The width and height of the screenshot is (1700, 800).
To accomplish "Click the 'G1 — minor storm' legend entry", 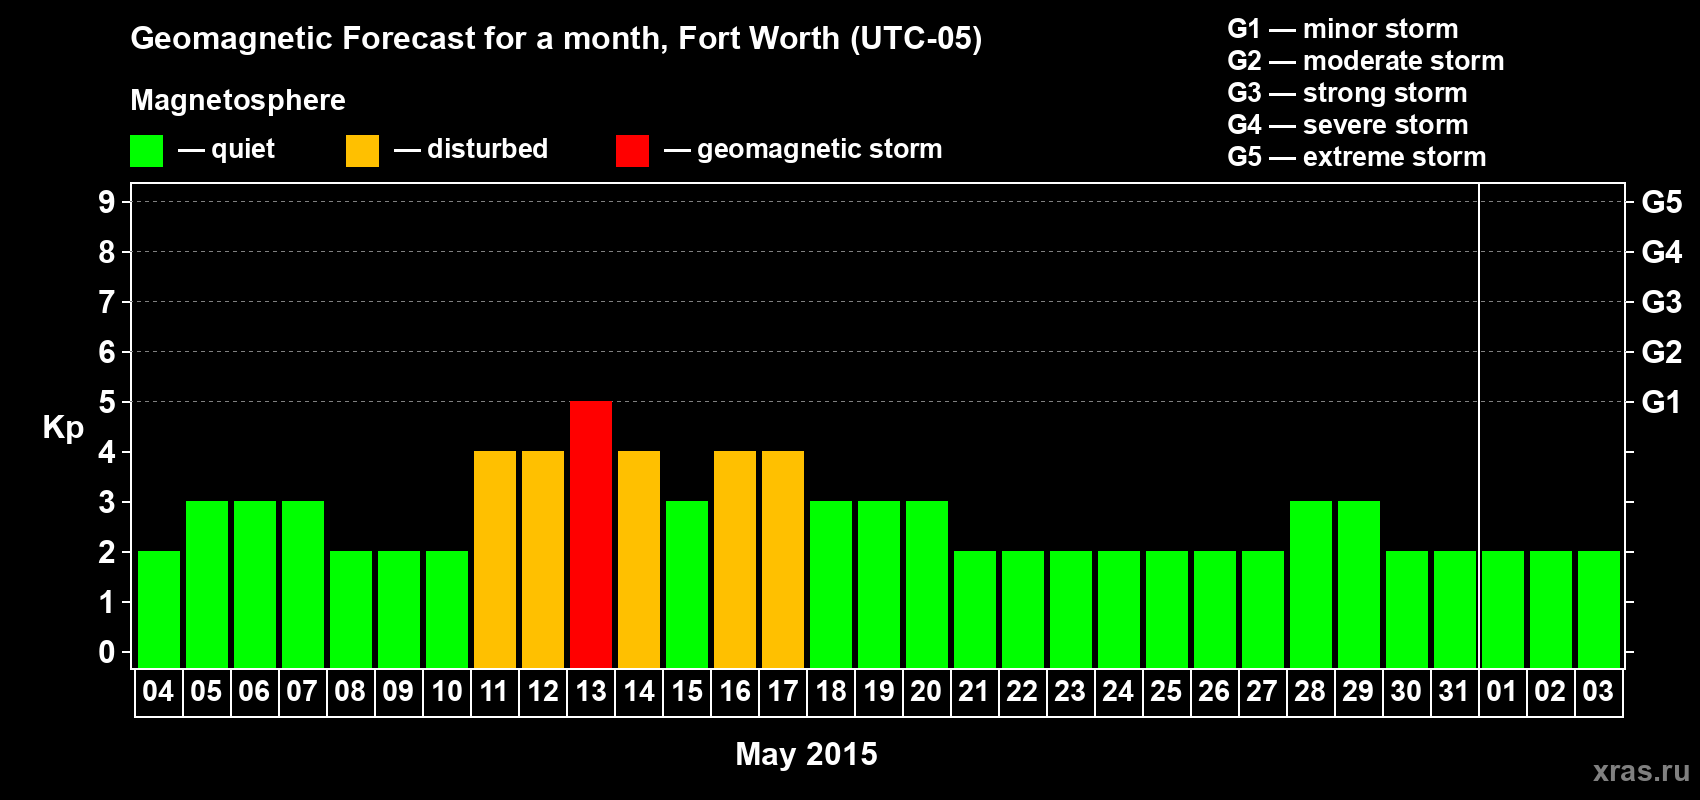I will click(x=1342, y=29).
